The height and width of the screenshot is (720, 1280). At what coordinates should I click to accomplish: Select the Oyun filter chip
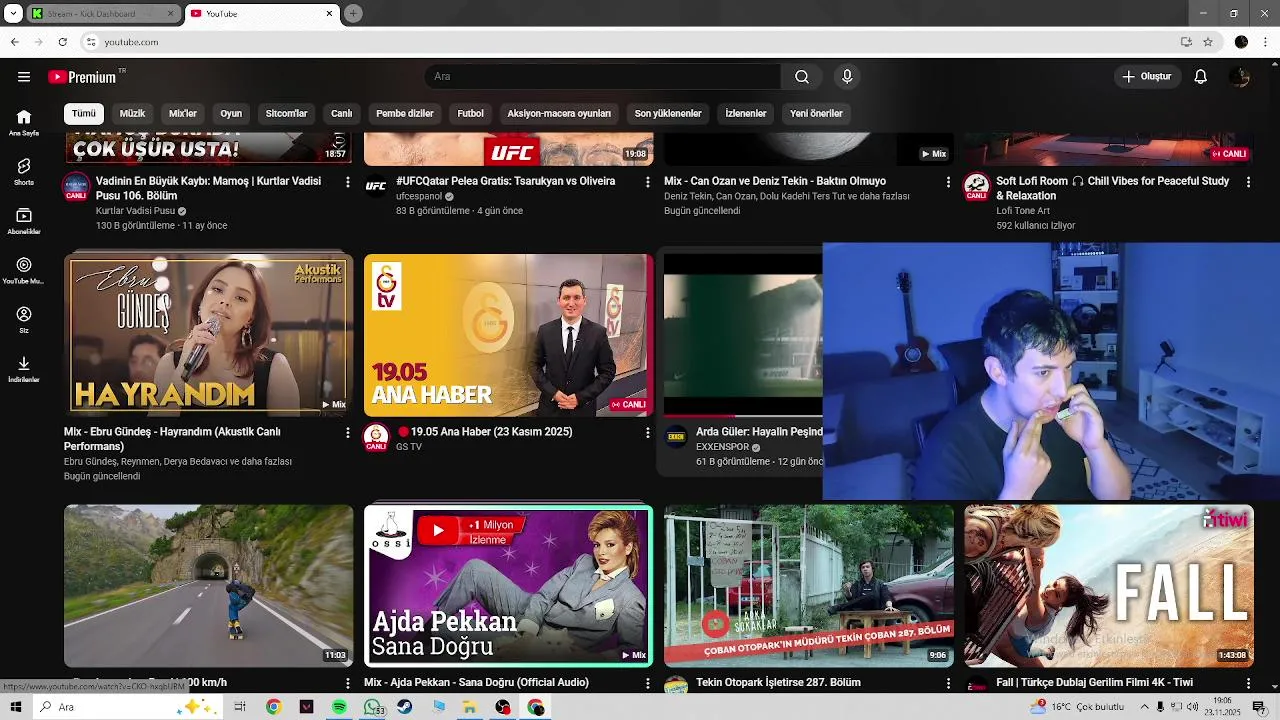point(231,114)
